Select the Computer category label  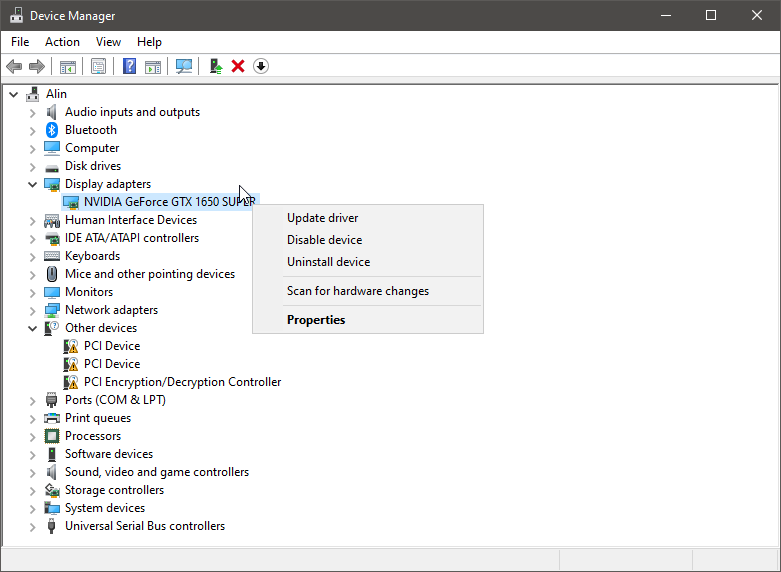click(92, 148)
